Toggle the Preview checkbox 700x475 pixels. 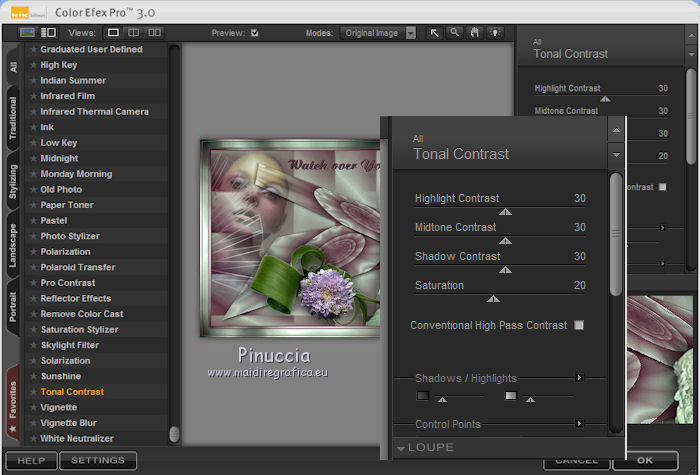[x=255, y=33]
